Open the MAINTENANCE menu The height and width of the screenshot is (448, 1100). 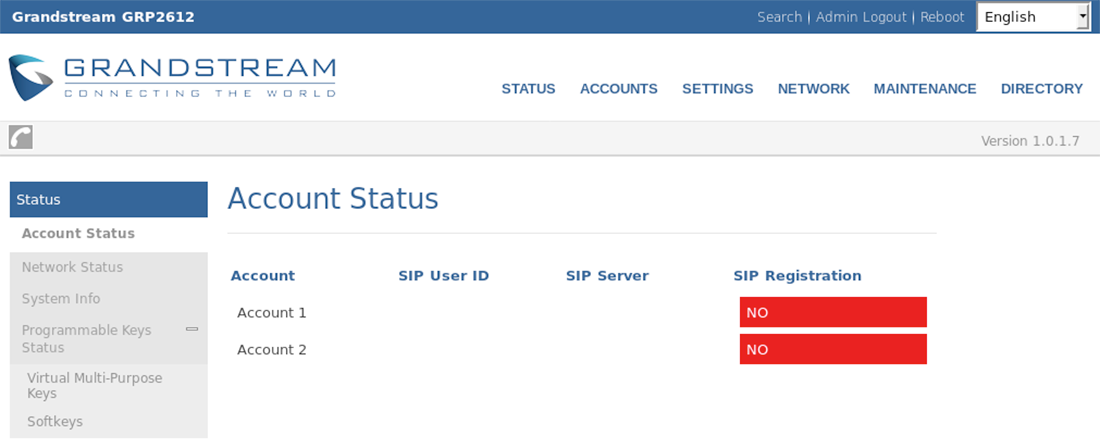[x=925, y=89]
